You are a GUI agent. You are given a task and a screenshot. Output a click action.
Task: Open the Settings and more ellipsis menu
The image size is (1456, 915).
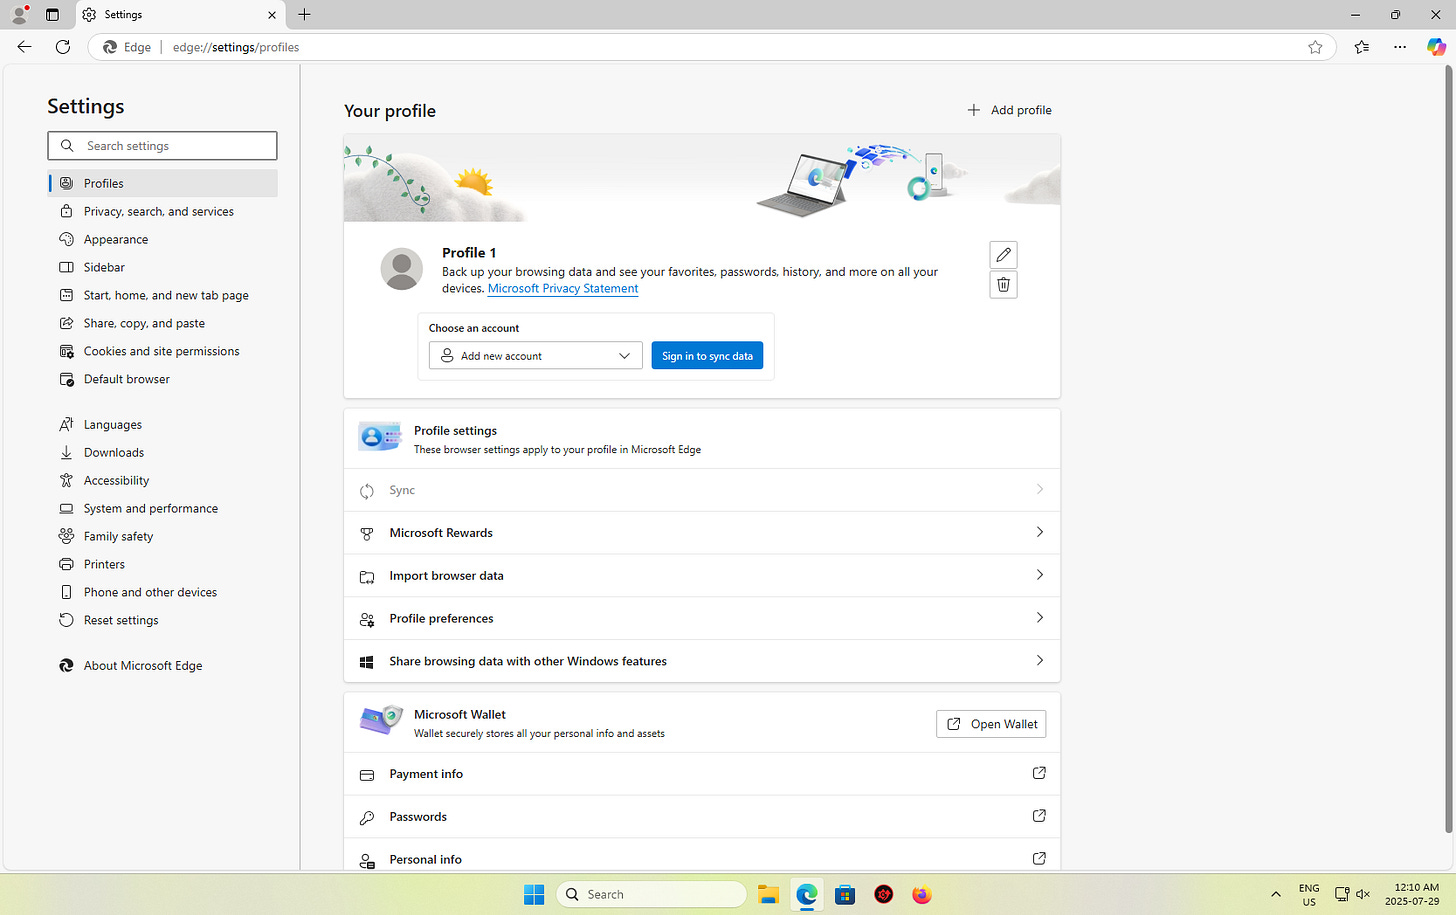coord(1400,47)
